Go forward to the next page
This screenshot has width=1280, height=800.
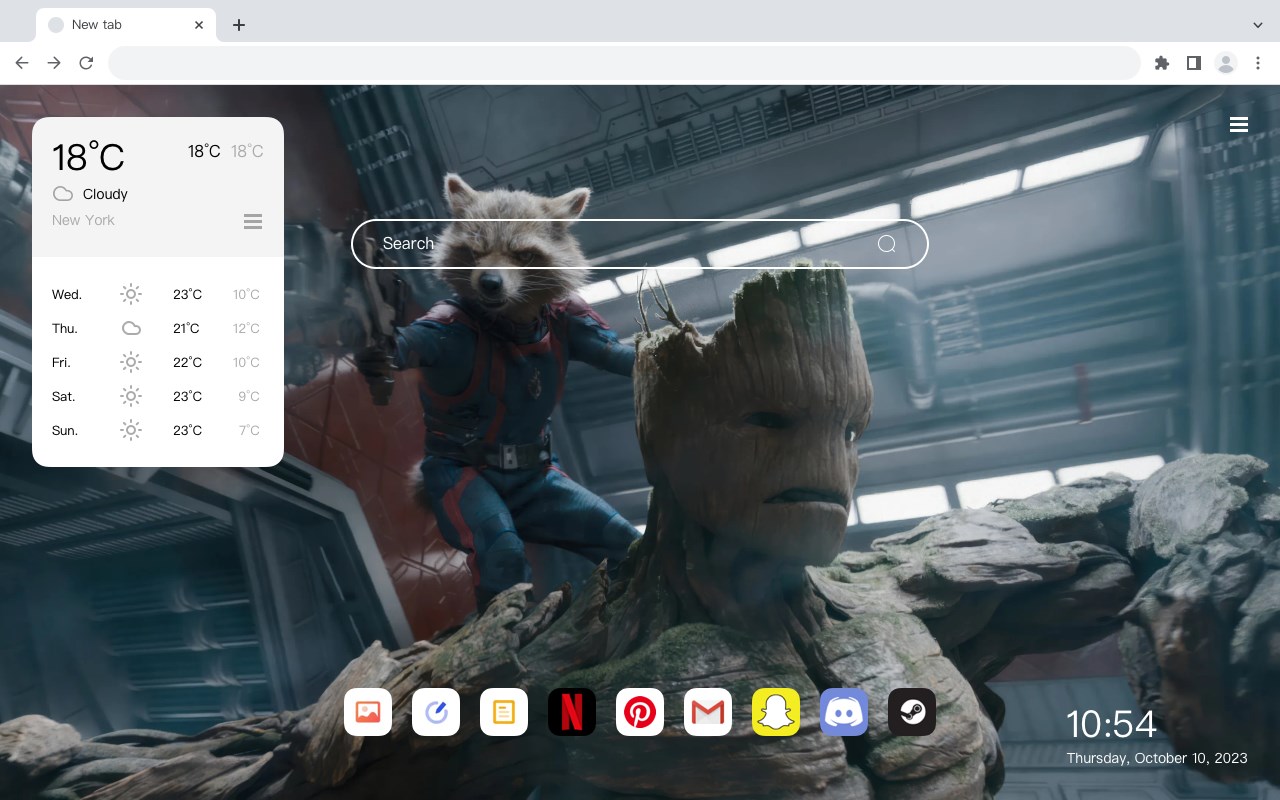(x=54, y=63)
